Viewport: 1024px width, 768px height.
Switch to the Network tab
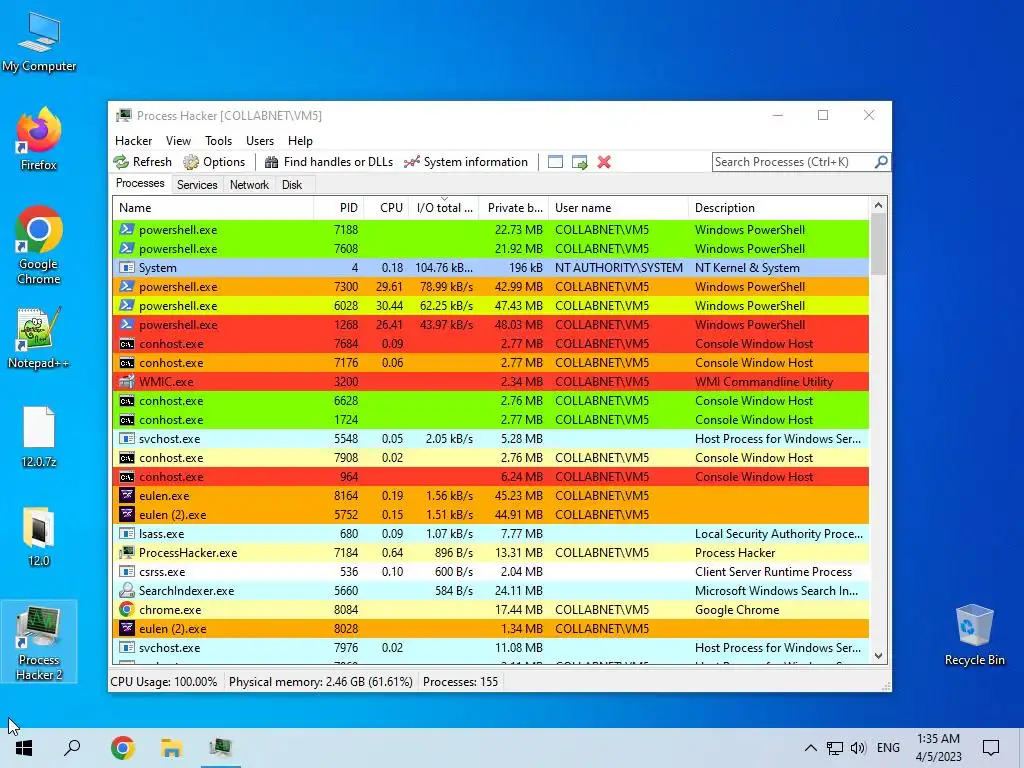pyautogui.click(x=249, y=185)
